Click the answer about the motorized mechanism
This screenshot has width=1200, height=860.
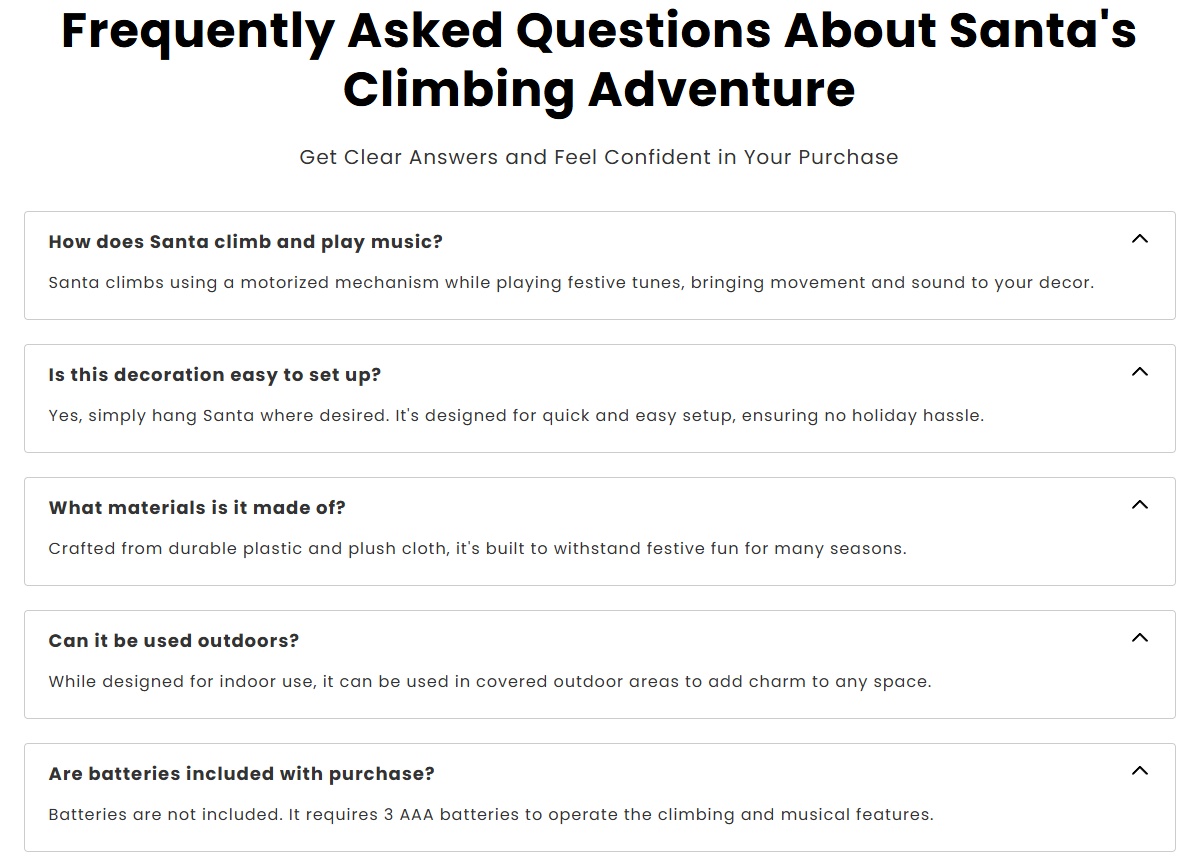coord(571,283)
